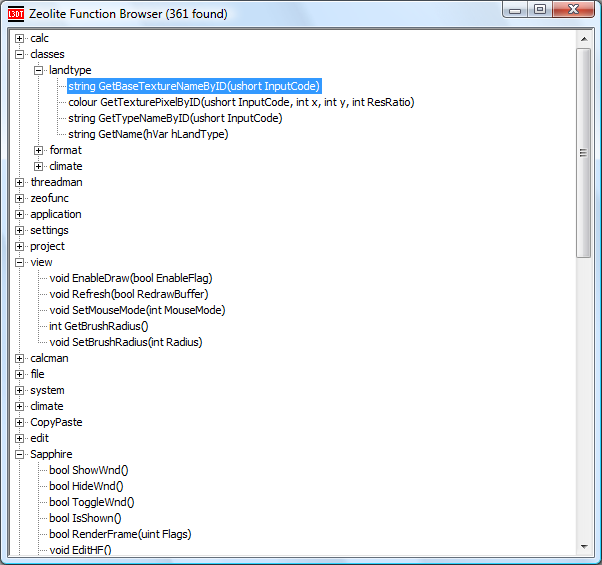Maximize the Function Browser window

pyautogui.click(x=540, y=10)
